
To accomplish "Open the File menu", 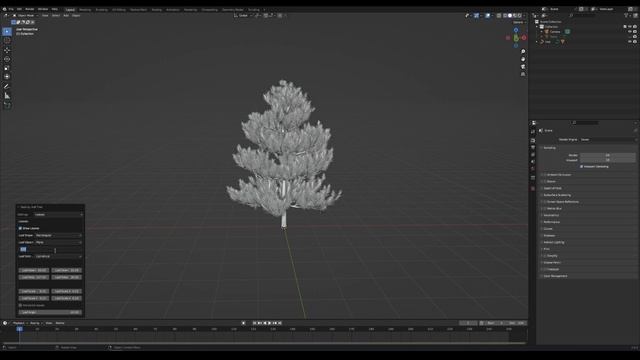I will coord(11,9).
